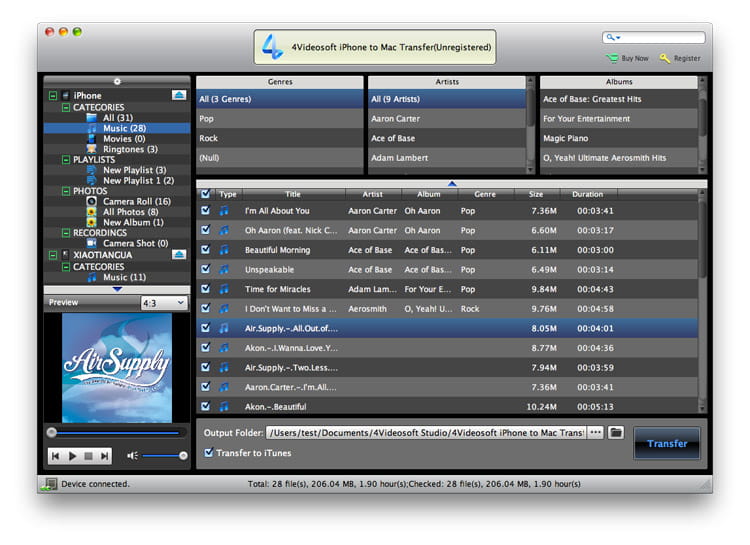Click the settings gear above device tree

117,81
